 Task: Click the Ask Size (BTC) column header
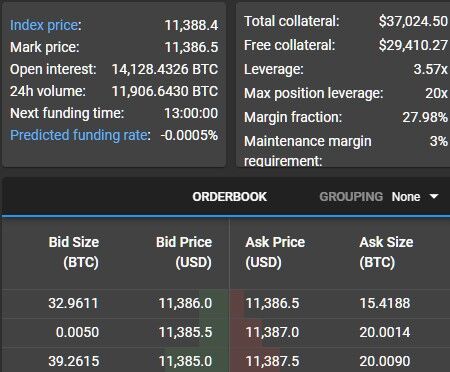click(386, 252)
